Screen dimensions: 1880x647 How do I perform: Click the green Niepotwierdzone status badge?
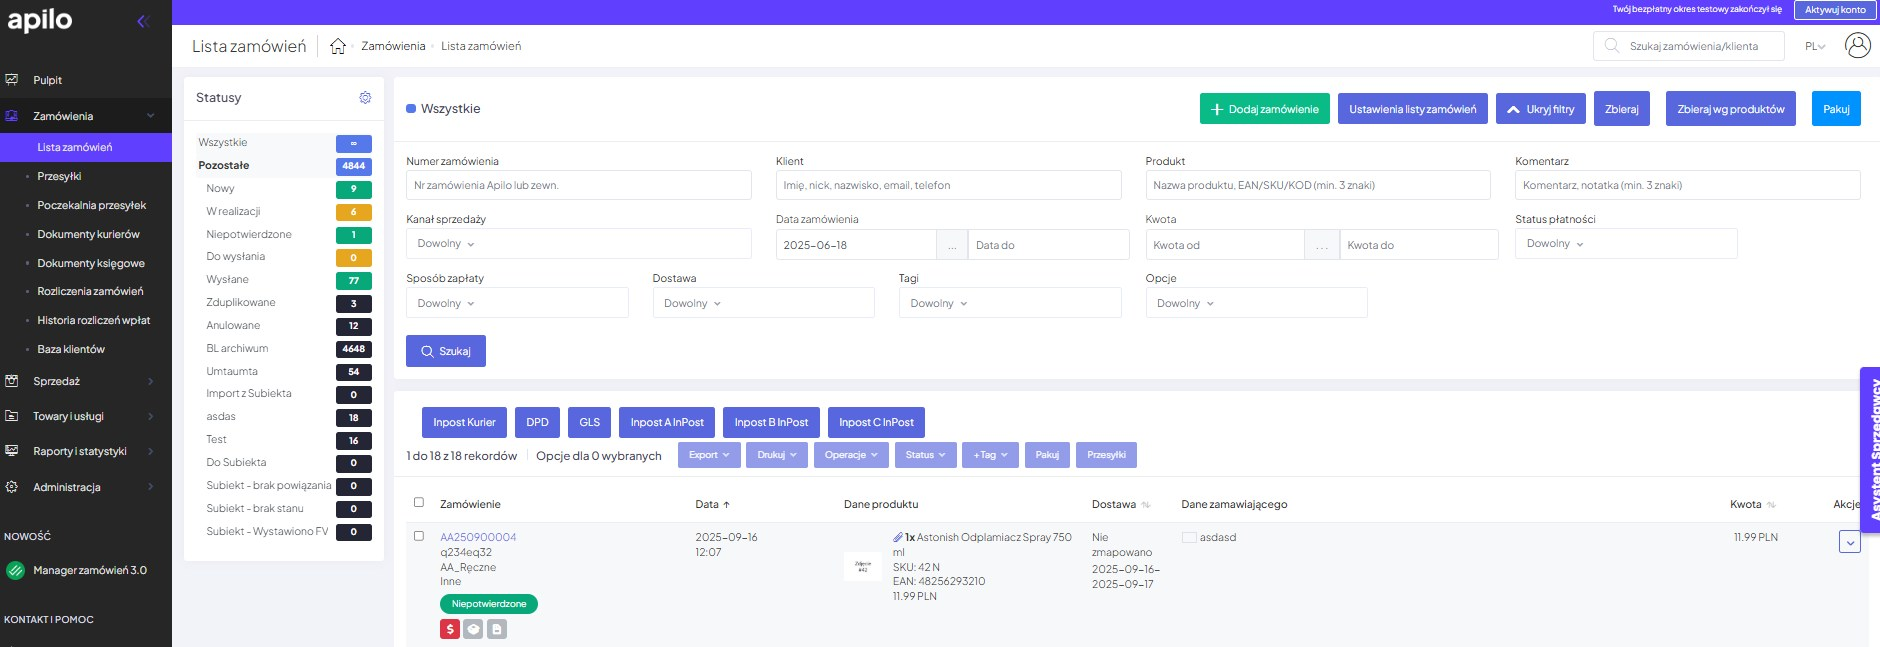[x=489, y=604]
